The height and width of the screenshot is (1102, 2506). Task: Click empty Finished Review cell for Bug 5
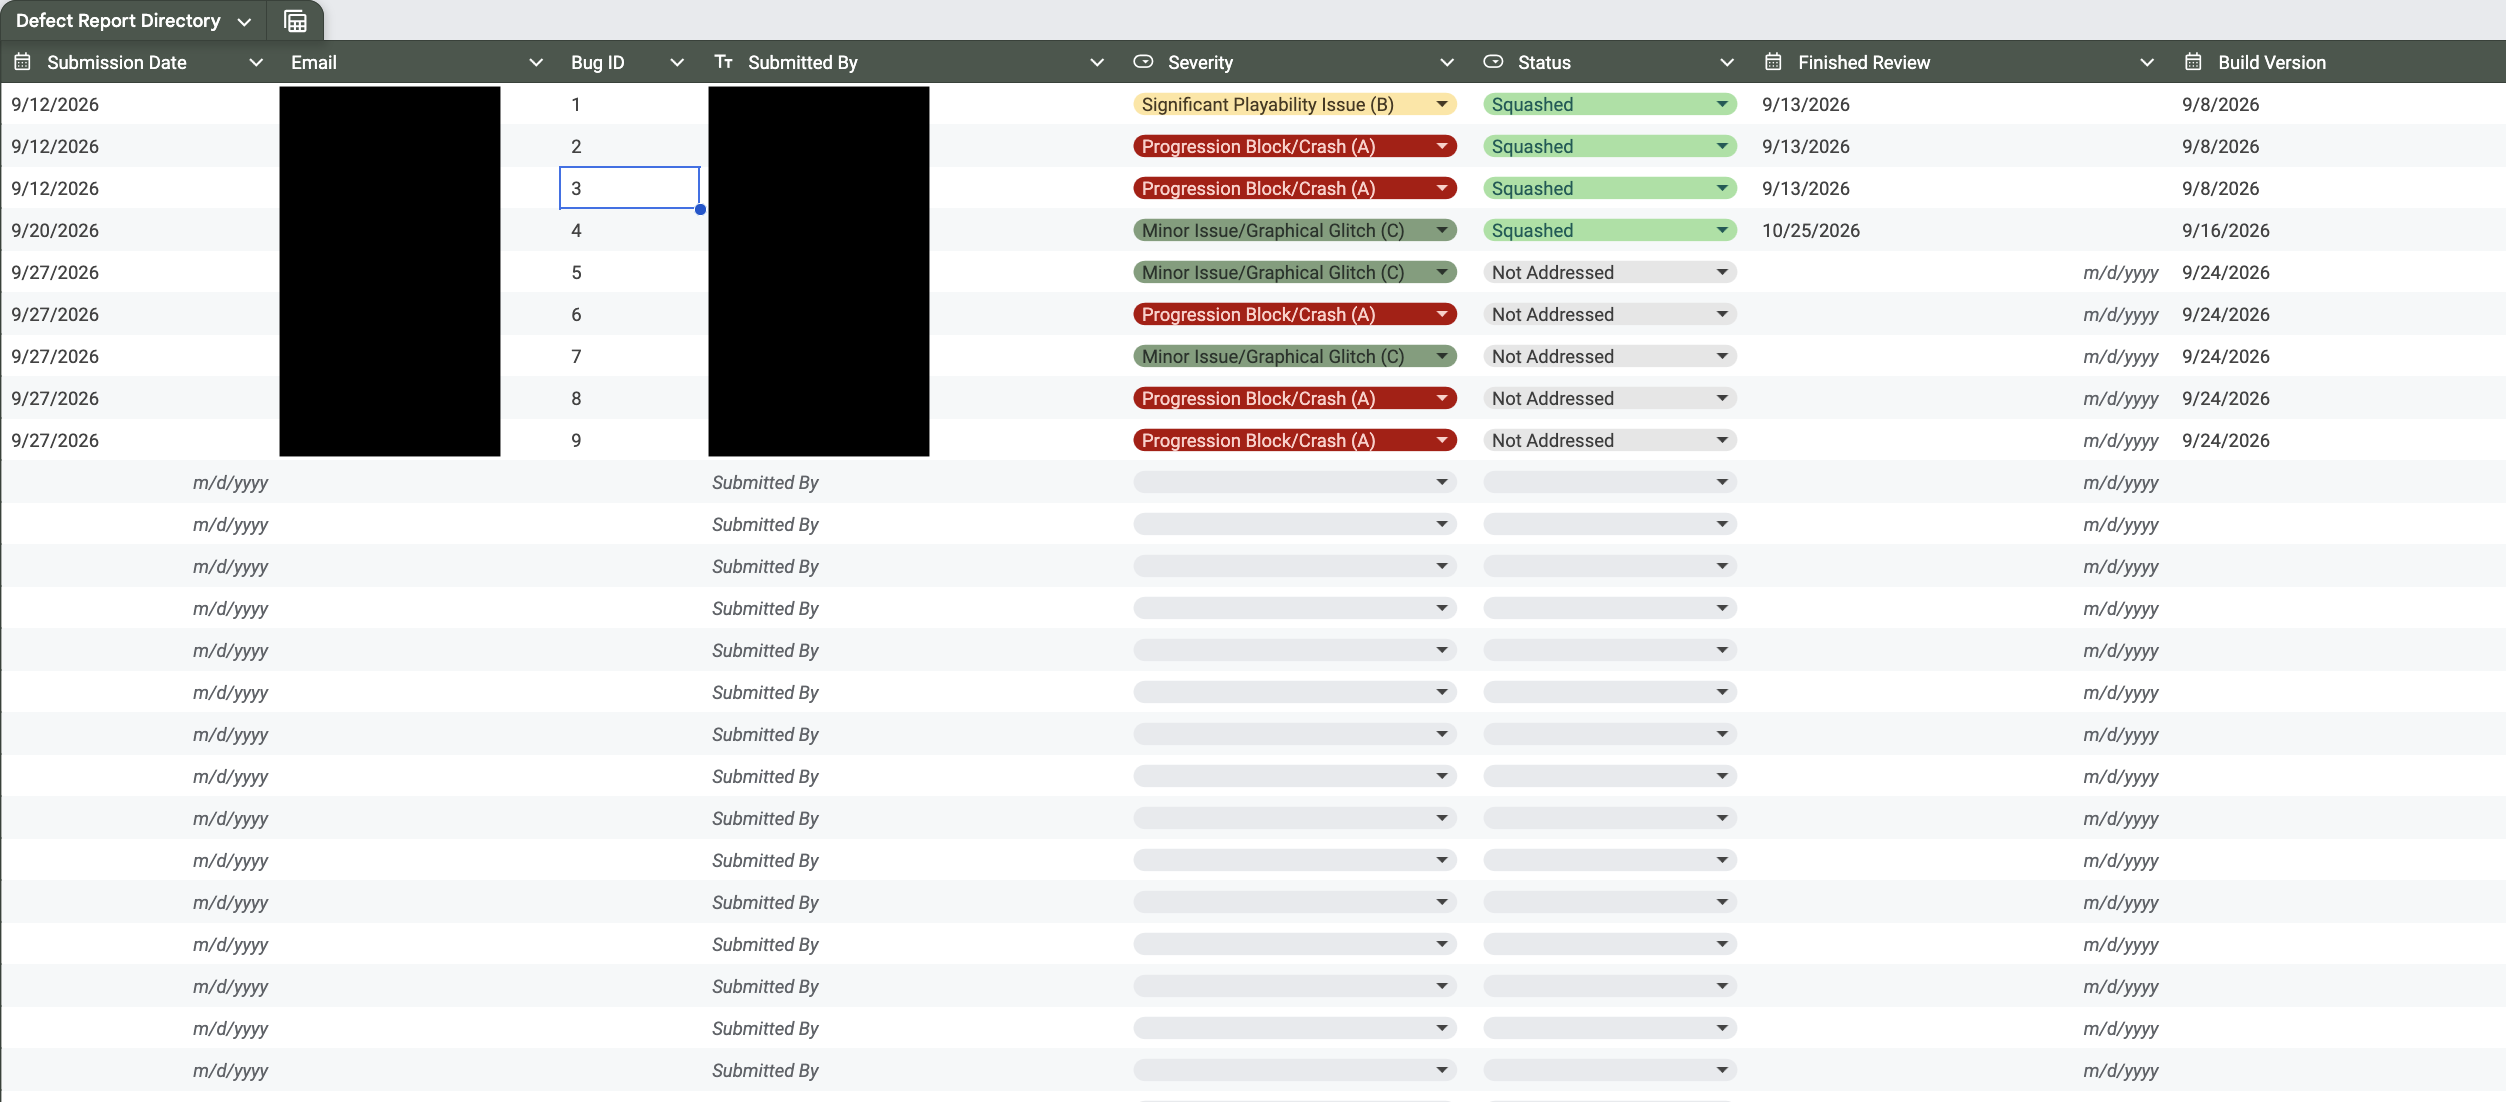(x=1960, y=272)
